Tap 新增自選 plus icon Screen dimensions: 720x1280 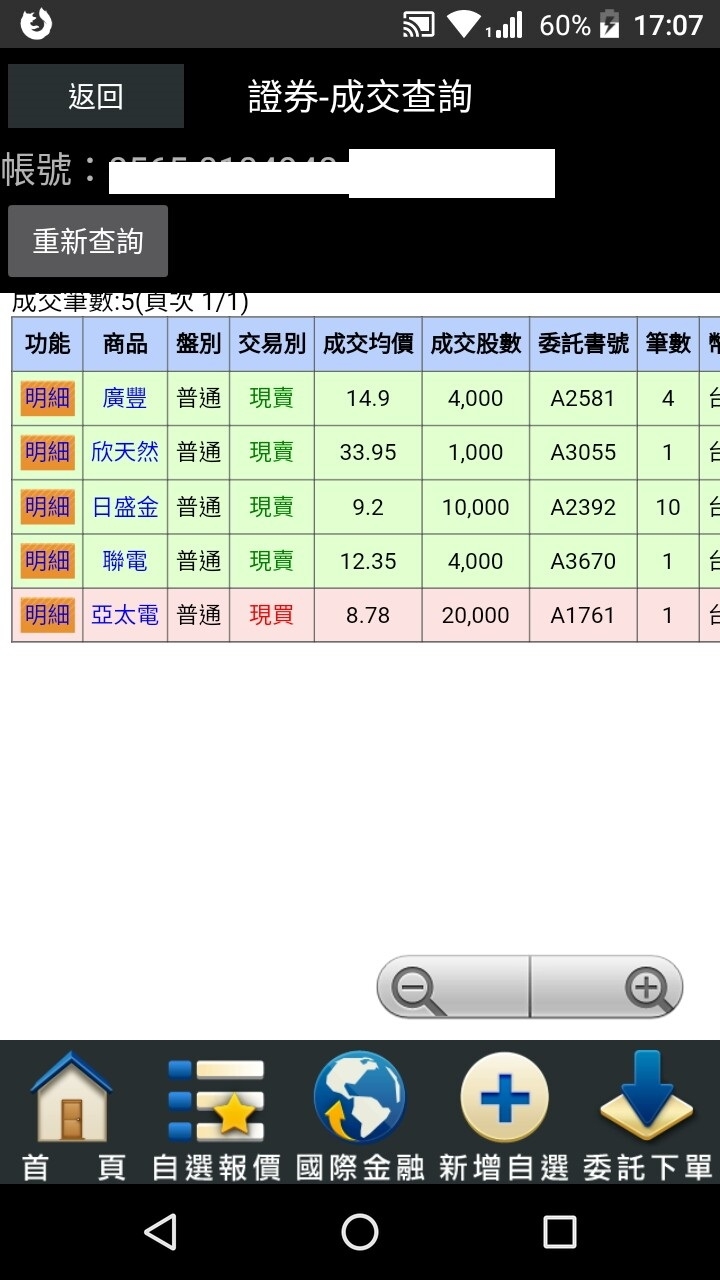(x=504, y=1116)
